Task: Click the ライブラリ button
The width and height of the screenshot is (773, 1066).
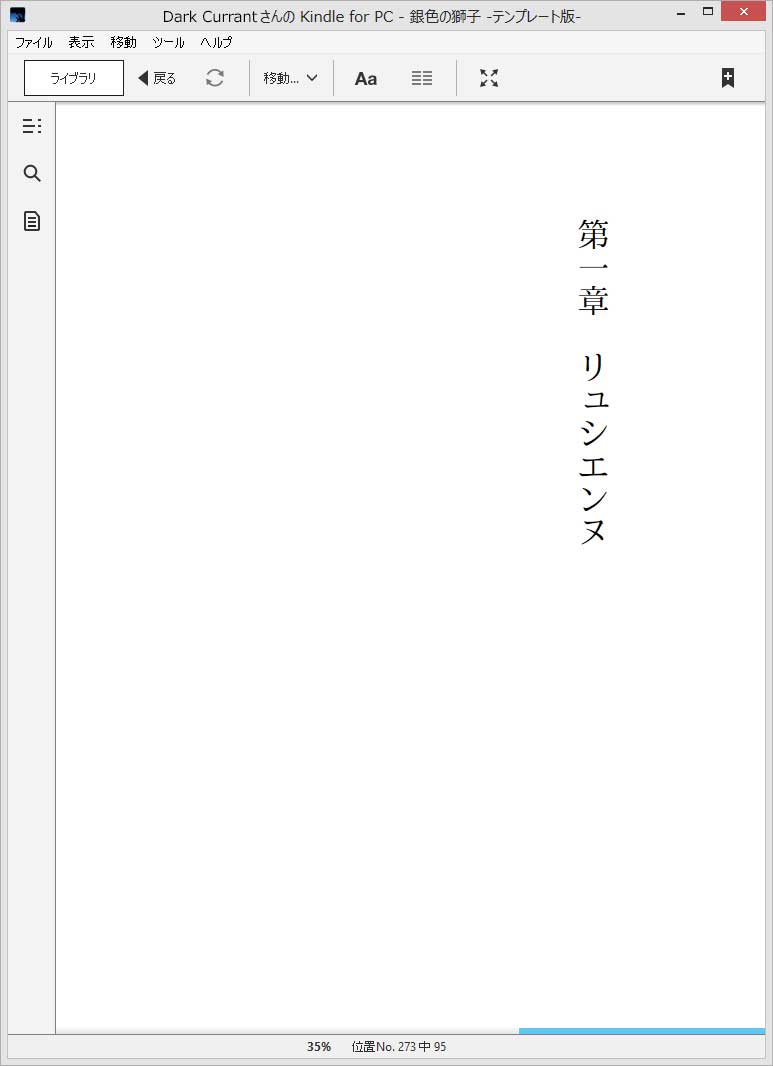Action: coord(74,78)
